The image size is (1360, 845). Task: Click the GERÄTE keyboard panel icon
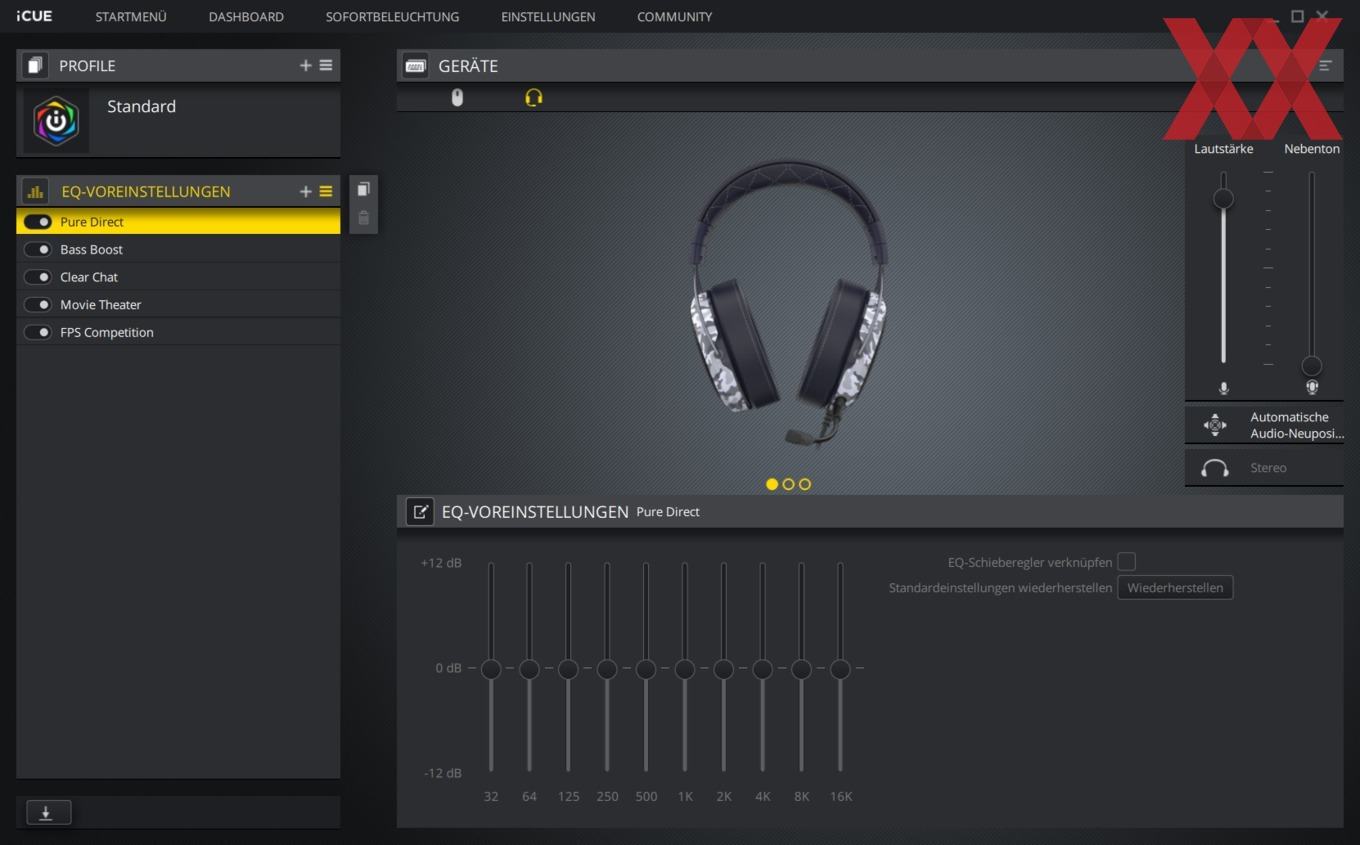coord(415,66)
